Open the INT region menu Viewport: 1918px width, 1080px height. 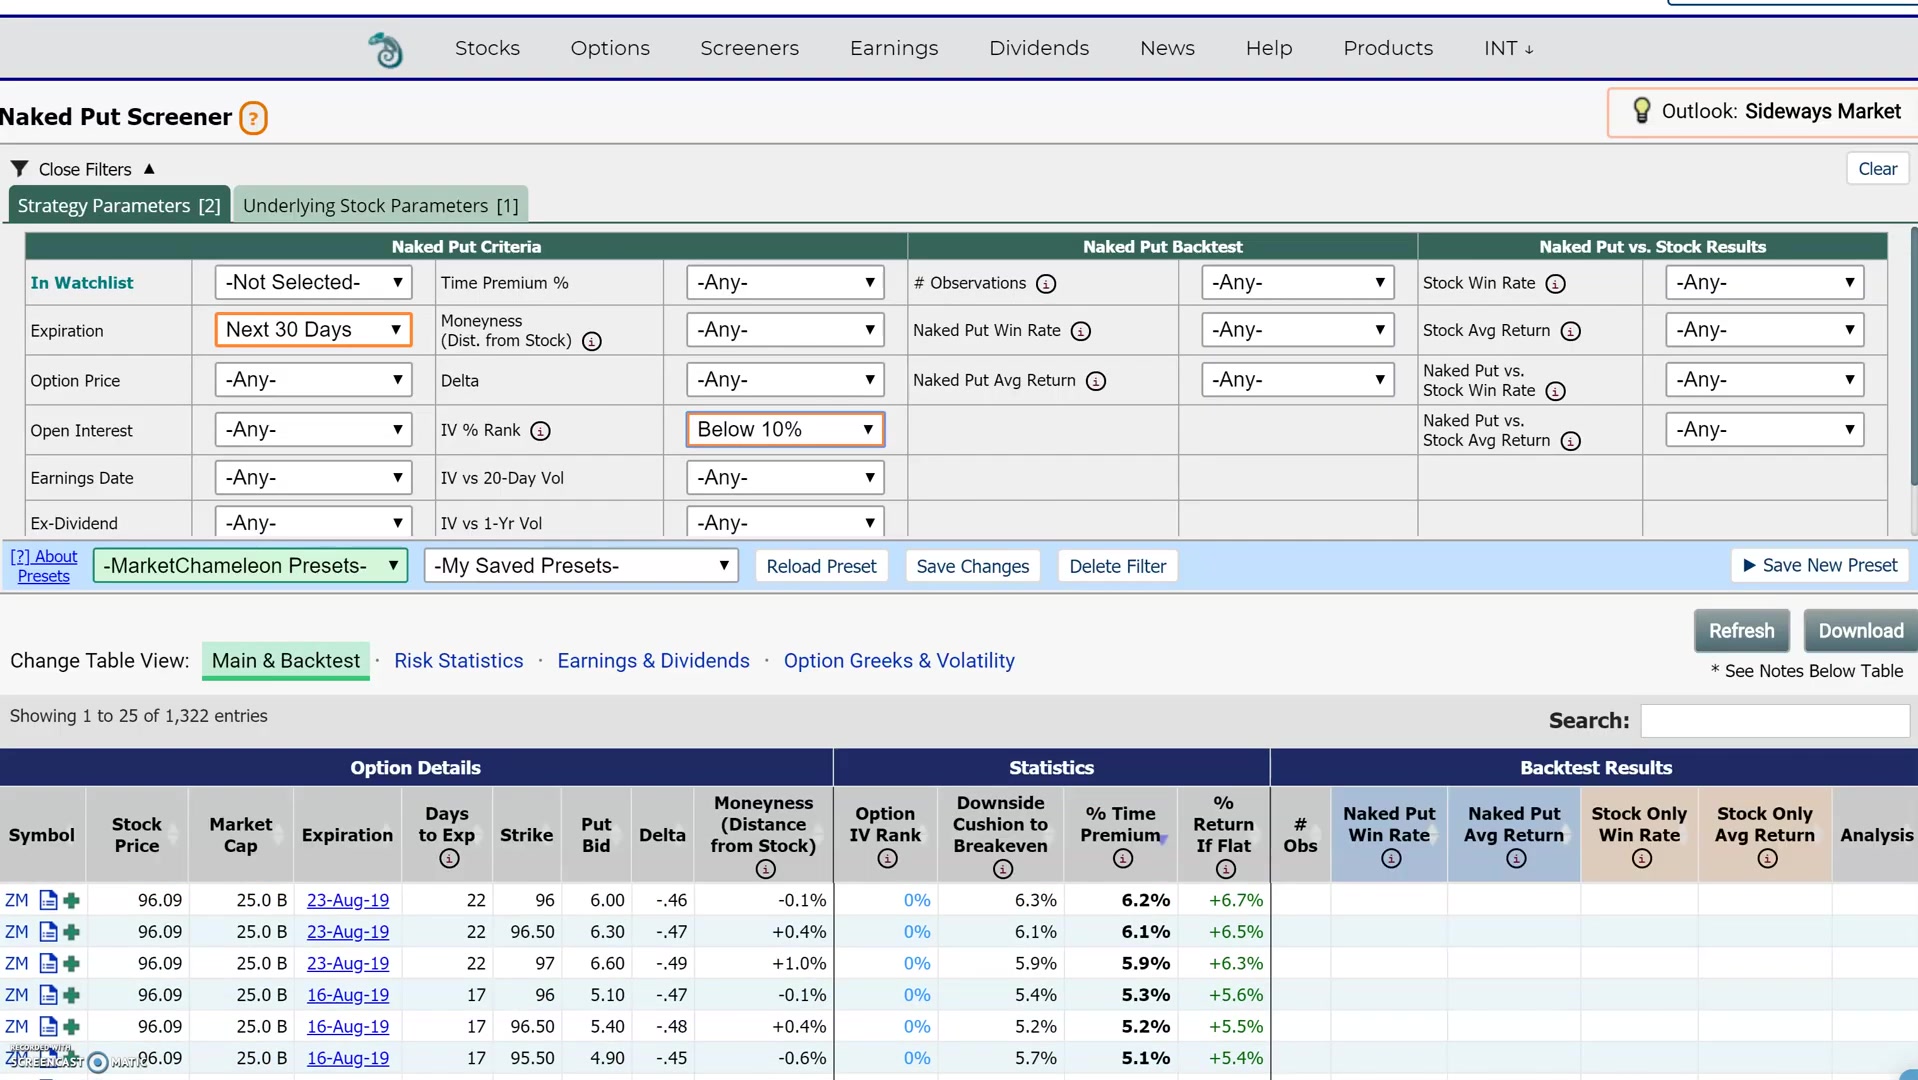(x=1508, y=48)
